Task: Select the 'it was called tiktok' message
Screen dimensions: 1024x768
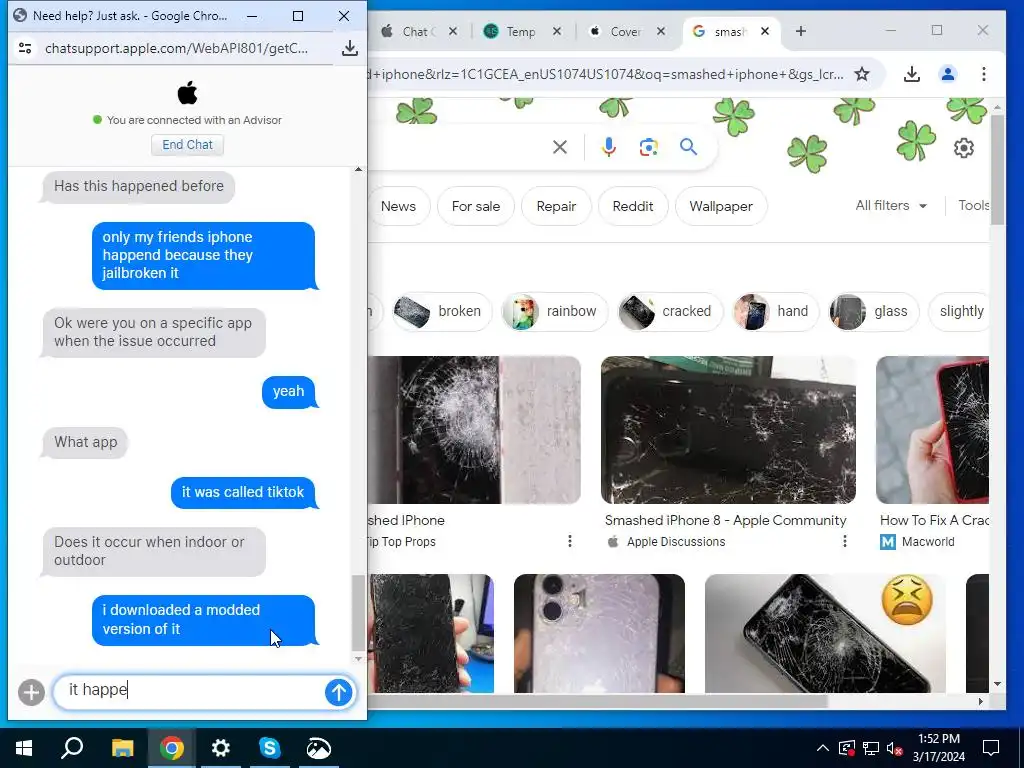Action: tap(243, 492)
